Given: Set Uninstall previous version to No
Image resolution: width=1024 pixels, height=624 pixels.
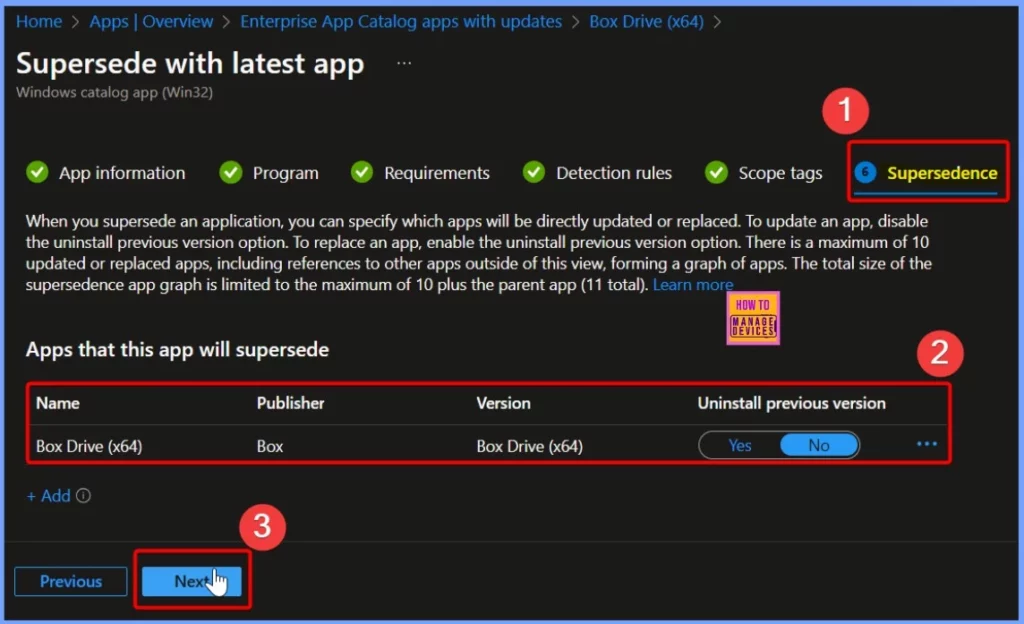Looking at the screenshot, I should (x=818, y=445).
